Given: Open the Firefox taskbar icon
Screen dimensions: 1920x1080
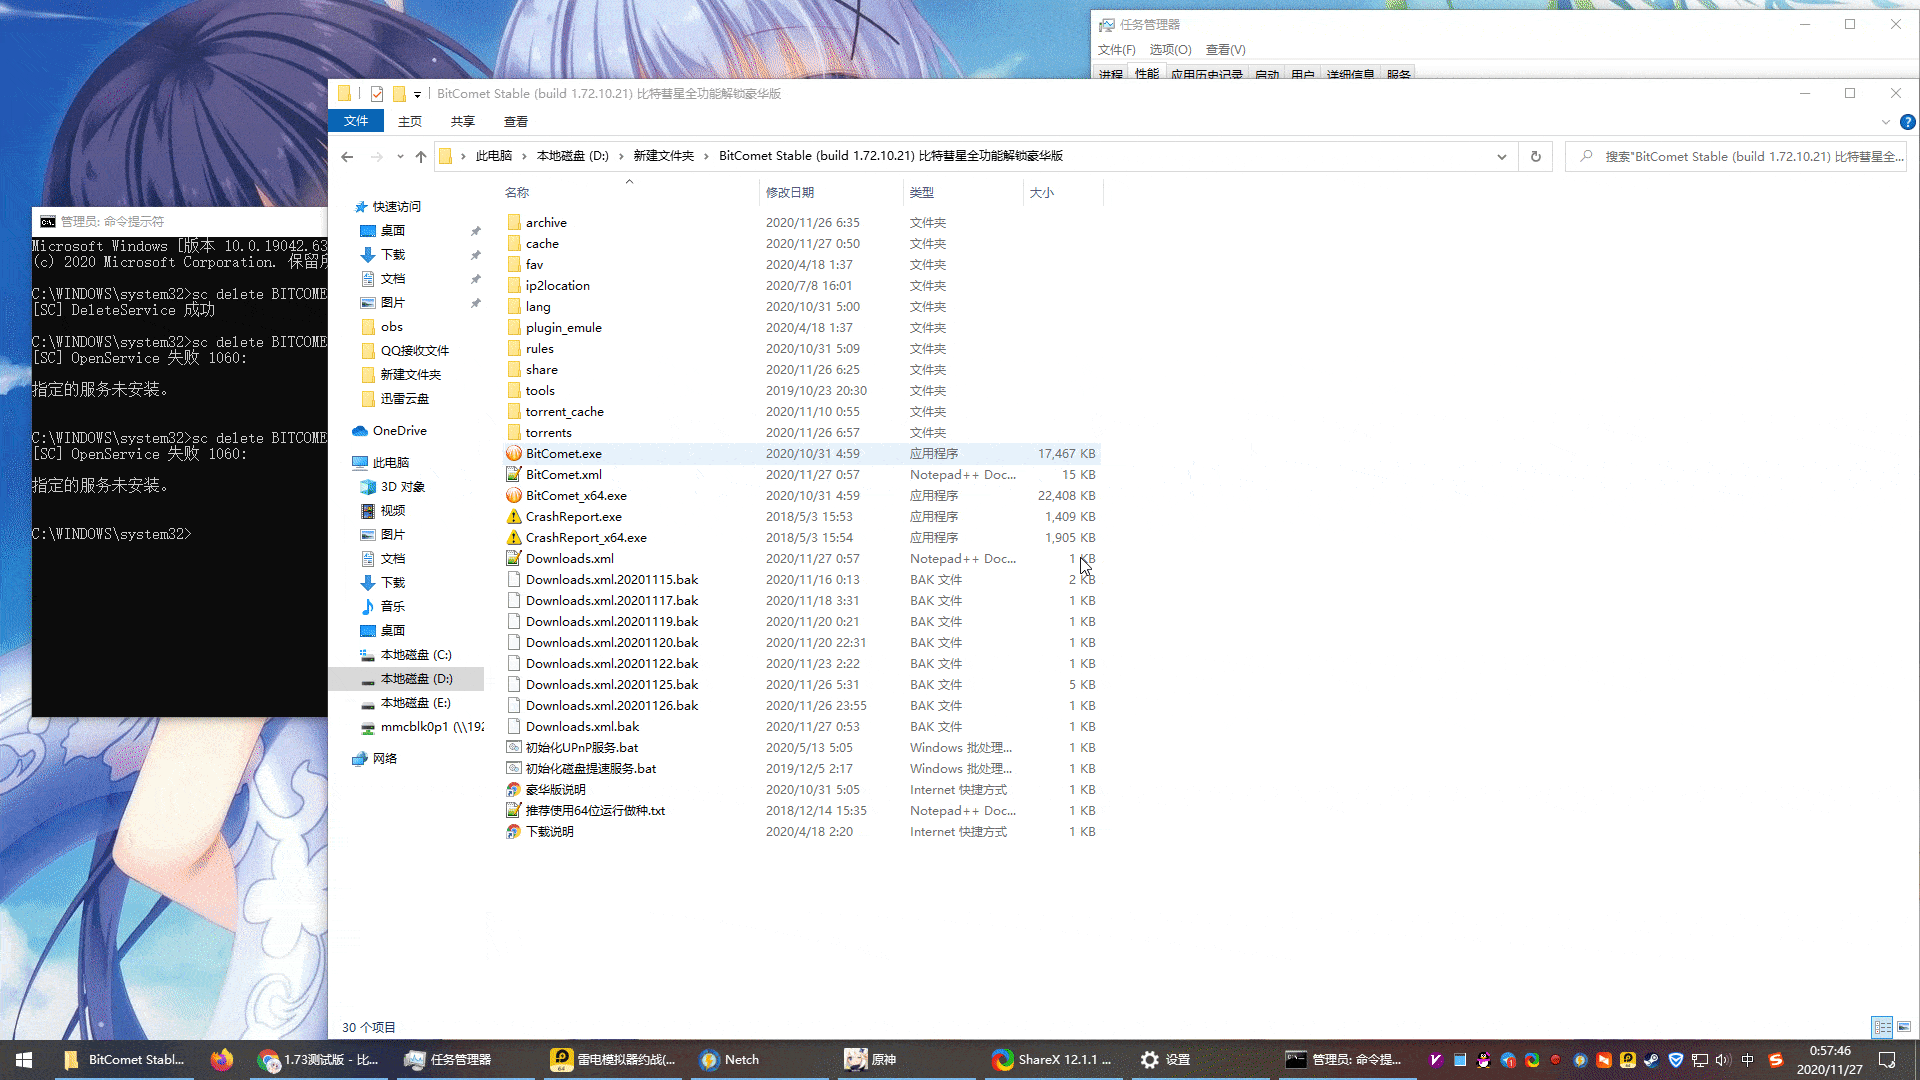Looking at the screenshot, I should point(222,1059).
